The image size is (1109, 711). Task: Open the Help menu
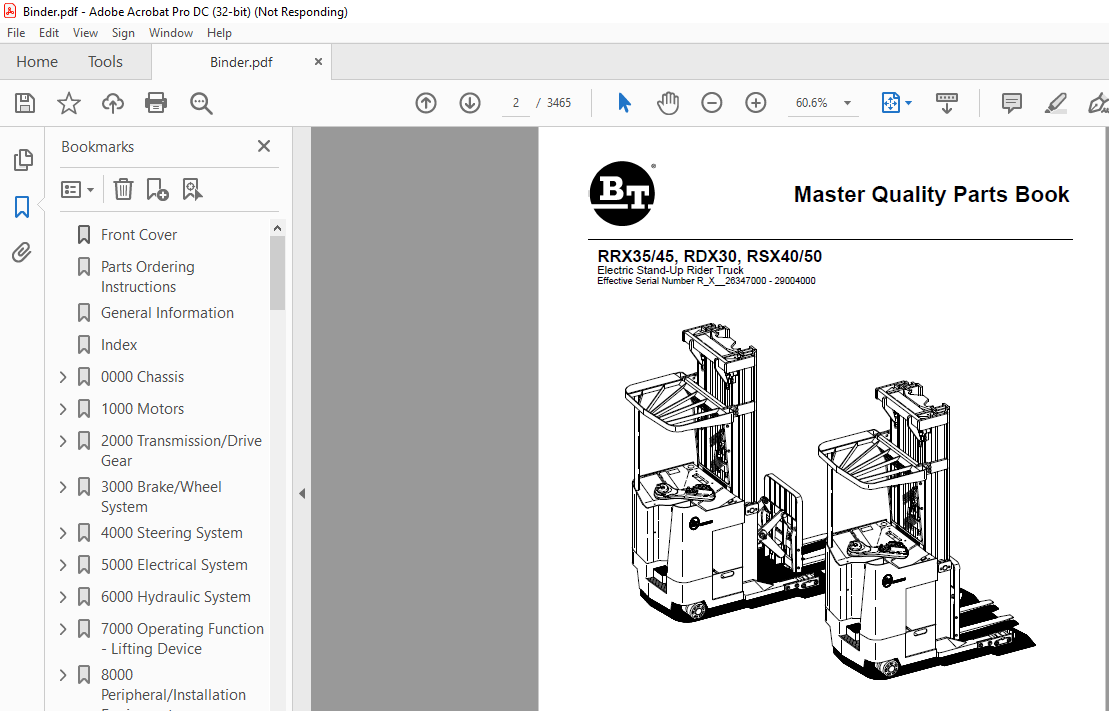pyautogui.click(x=219, y=33)
